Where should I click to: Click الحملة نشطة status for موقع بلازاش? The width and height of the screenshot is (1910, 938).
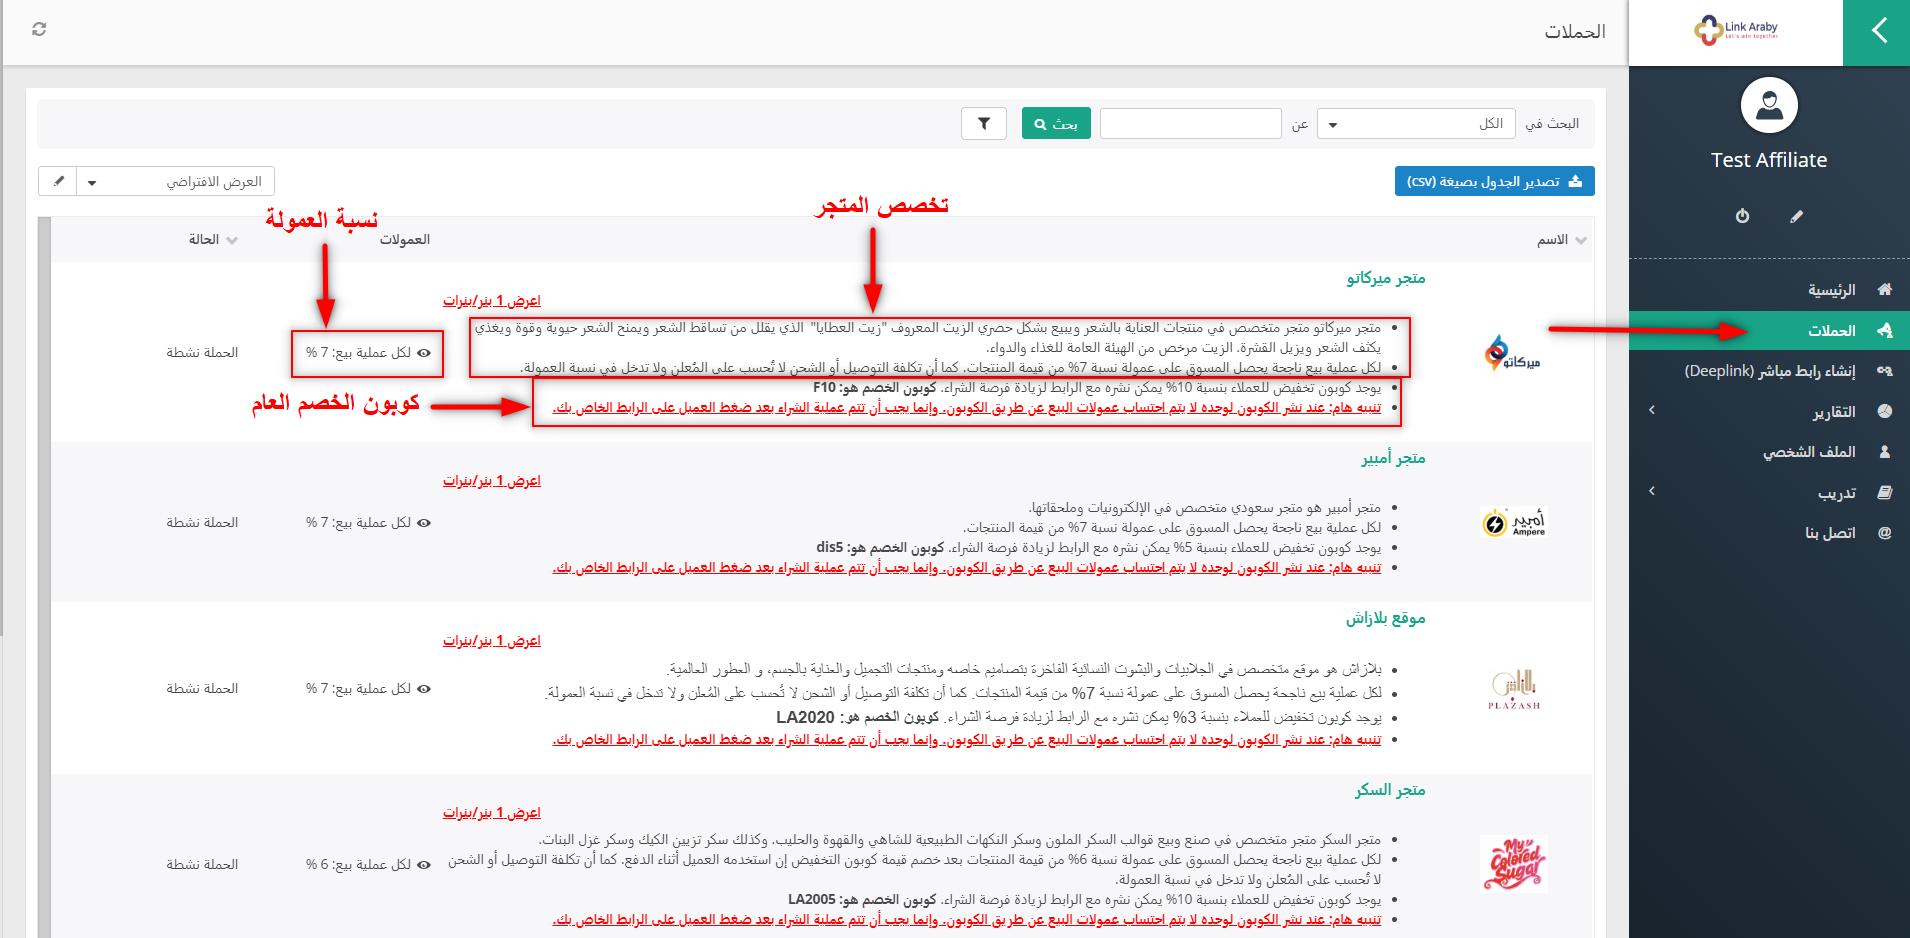click(x=202, y=689)
